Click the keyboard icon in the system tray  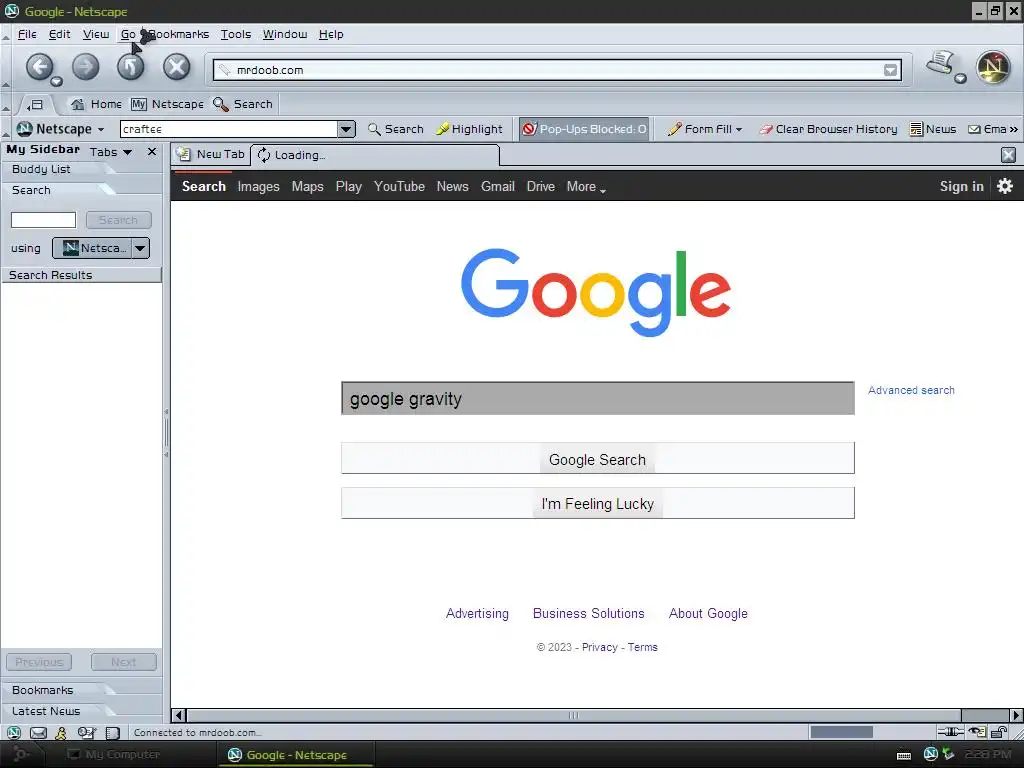point(904,756)
